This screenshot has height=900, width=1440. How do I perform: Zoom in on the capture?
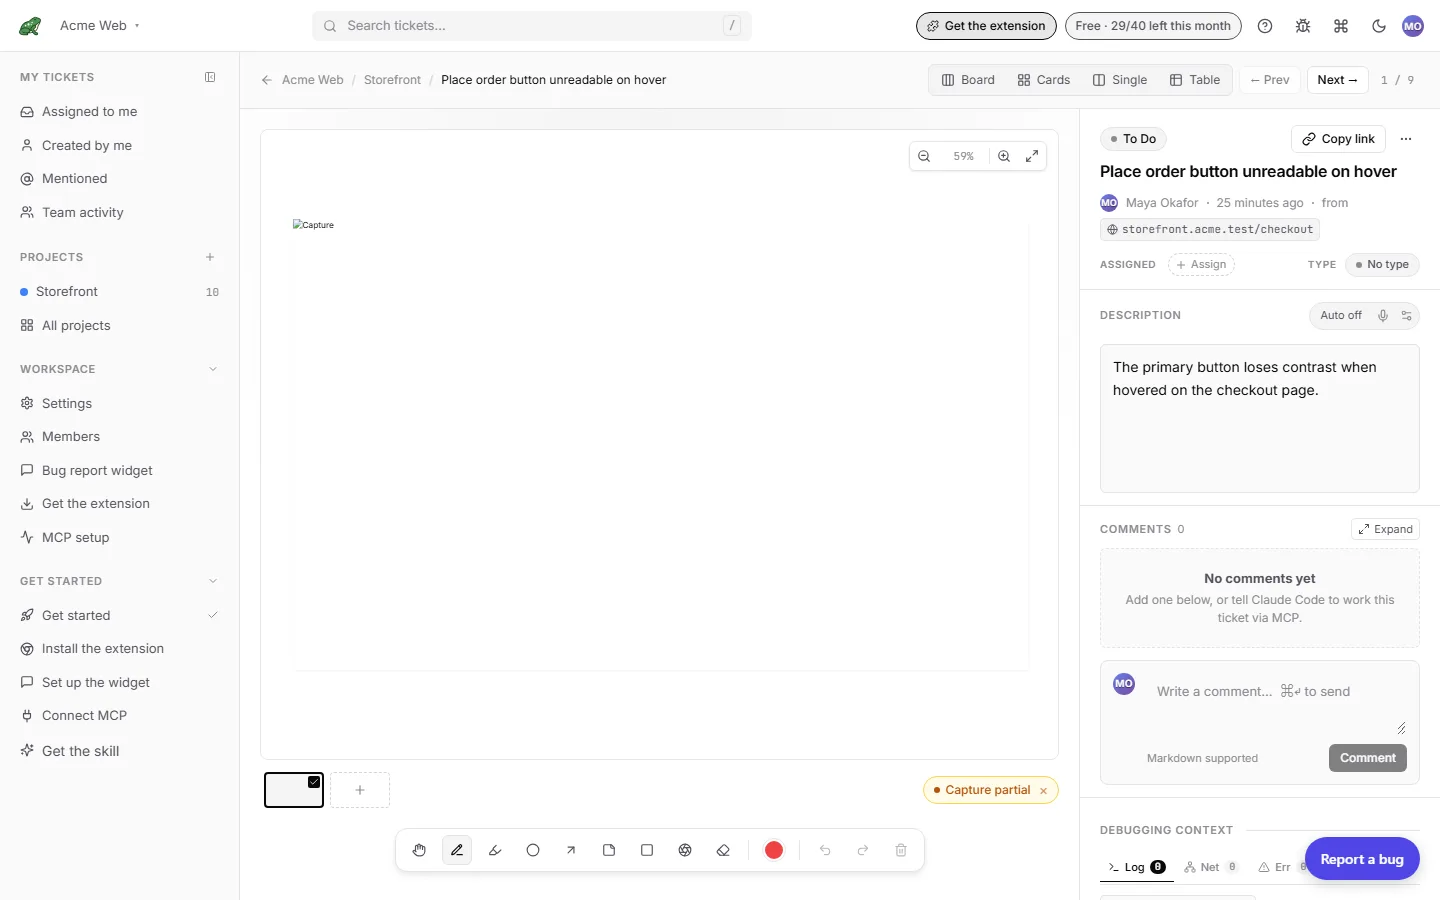pyautogui.click(x=1004, y=156)
